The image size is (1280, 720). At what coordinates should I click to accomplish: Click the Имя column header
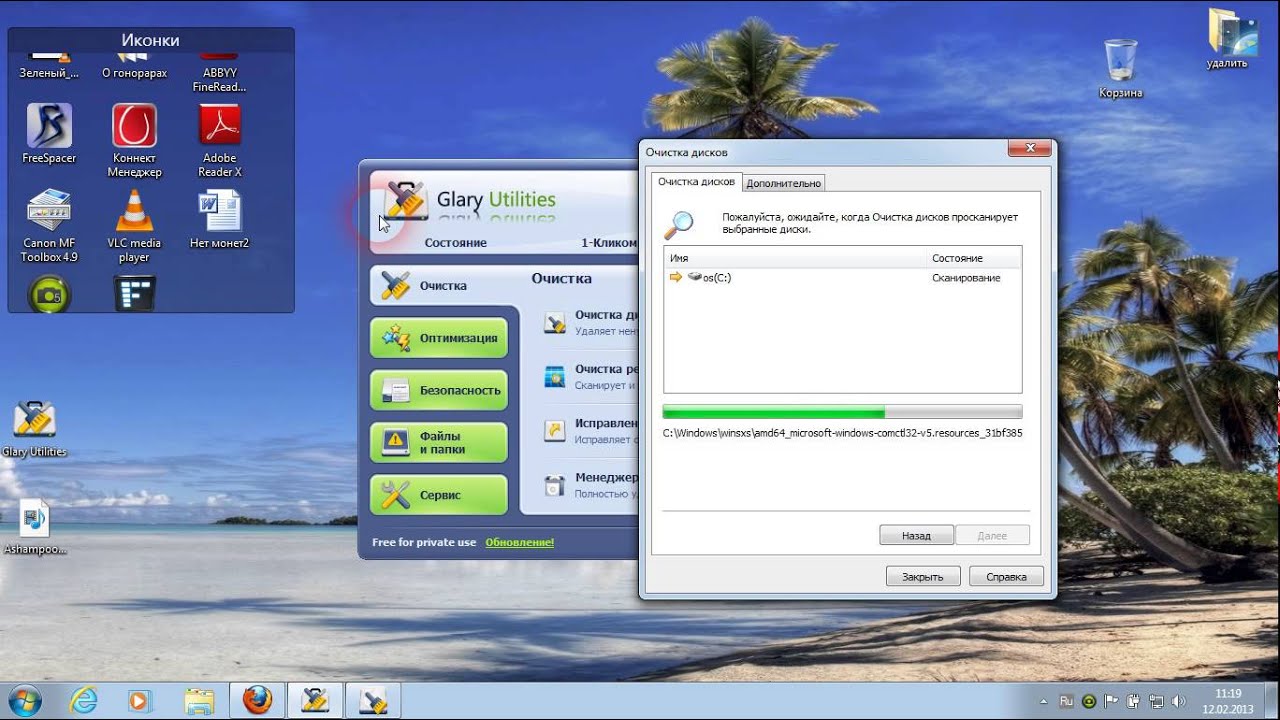(x=795, y=258)
